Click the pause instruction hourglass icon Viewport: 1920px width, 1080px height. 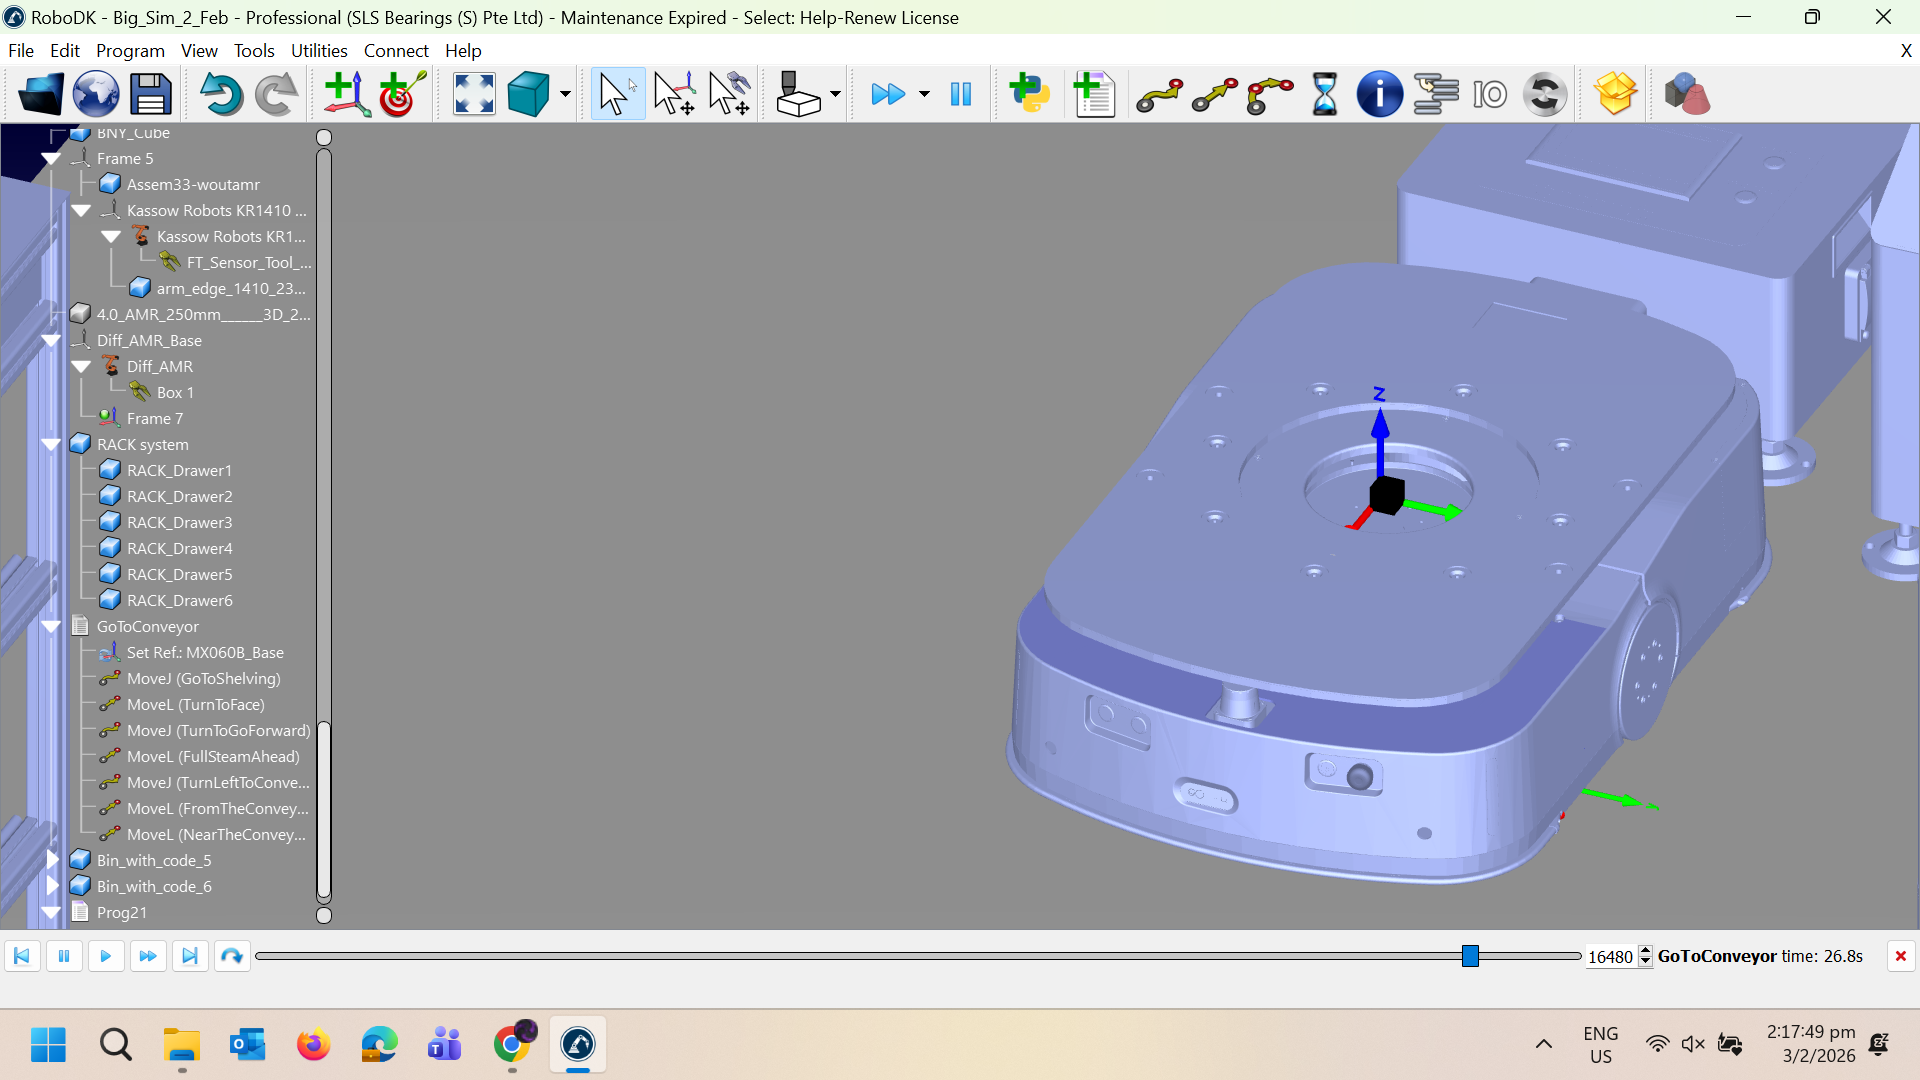pyautogui.click(x=1324, y=94)
